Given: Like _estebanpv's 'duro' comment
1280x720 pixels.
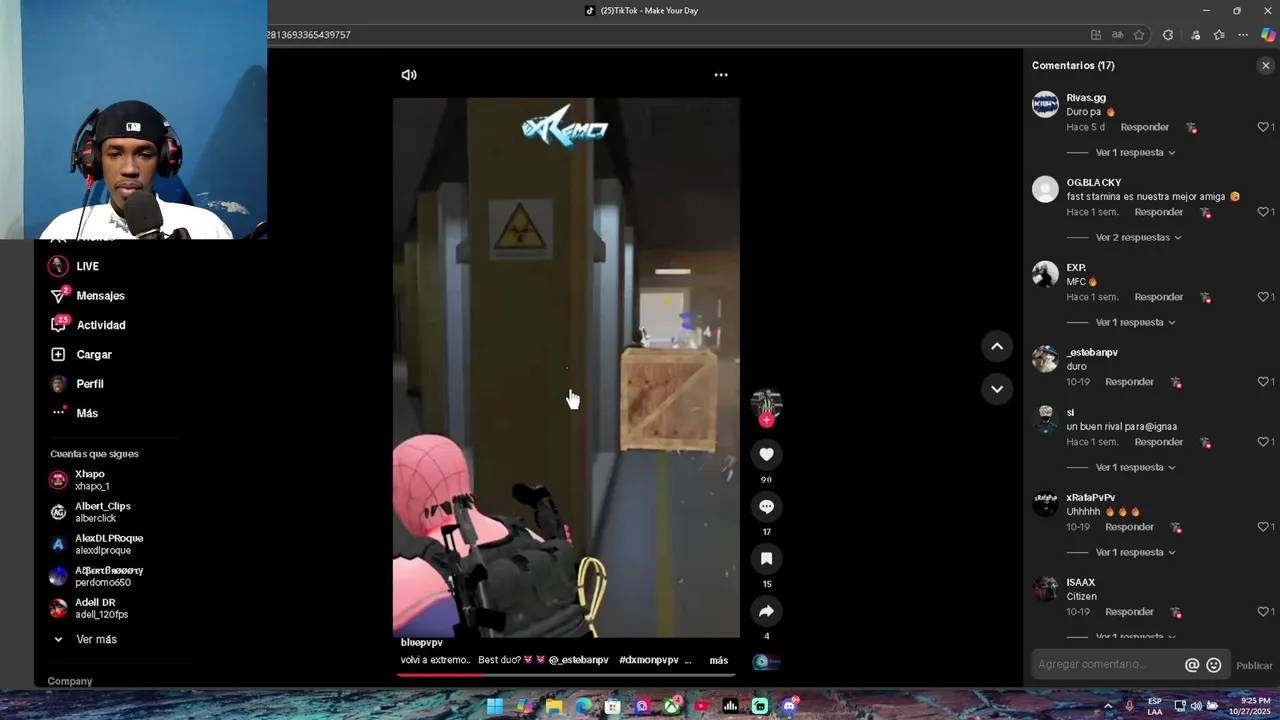Looking at the screenshot, I should (x=1263, y=382).
